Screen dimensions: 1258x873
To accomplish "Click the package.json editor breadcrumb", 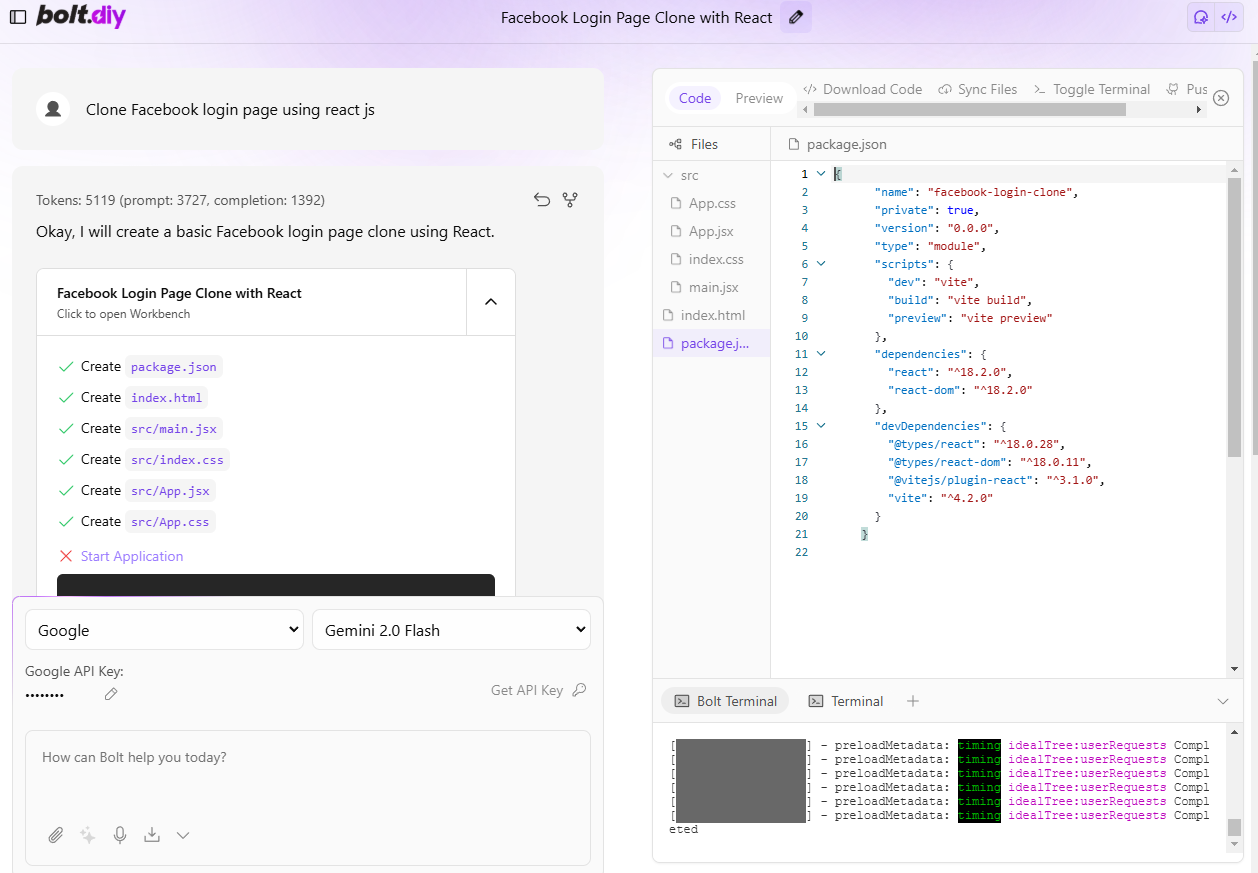I will [x=837, y=144].
